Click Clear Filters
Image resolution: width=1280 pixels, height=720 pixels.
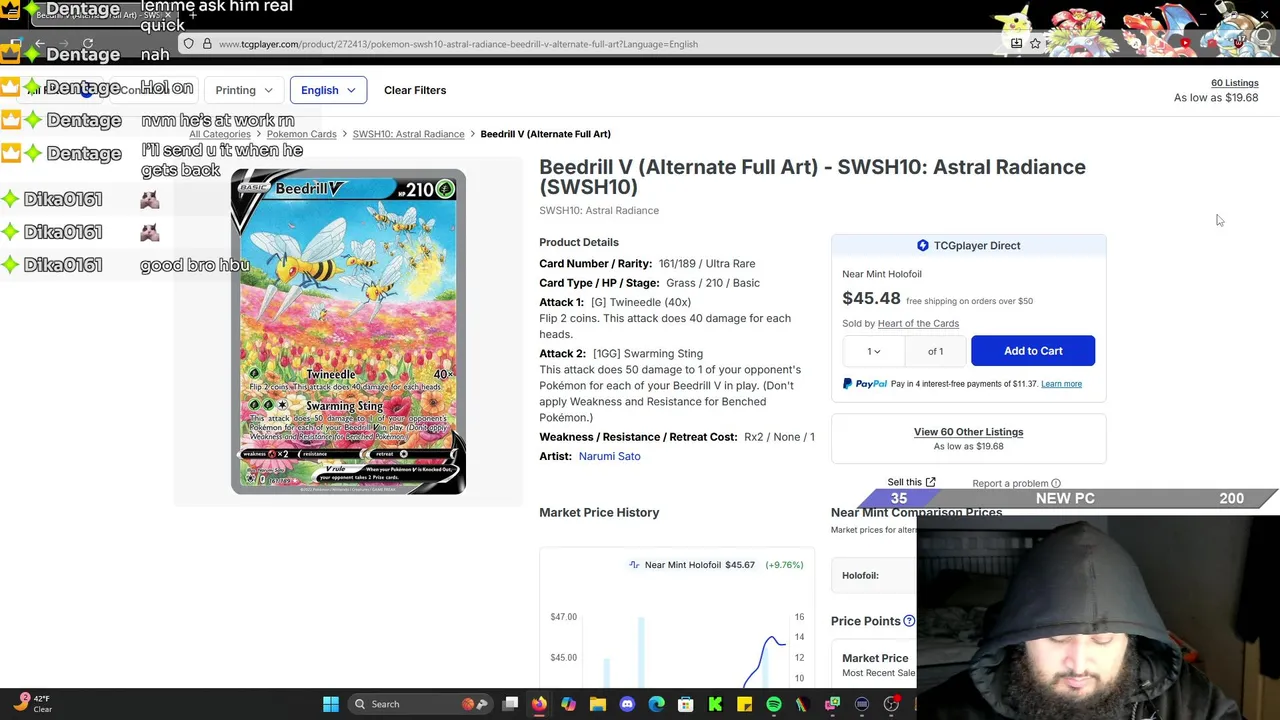415,90
